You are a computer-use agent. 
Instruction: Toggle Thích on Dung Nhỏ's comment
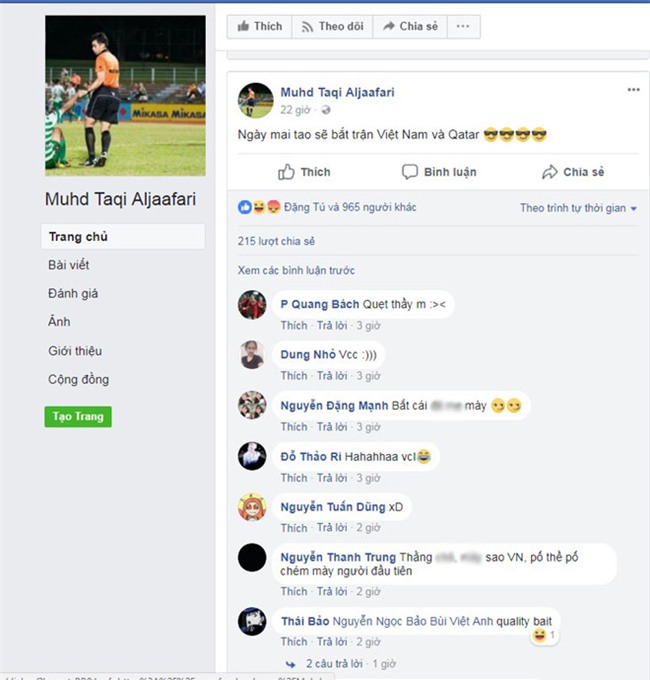tap(294, 376)
